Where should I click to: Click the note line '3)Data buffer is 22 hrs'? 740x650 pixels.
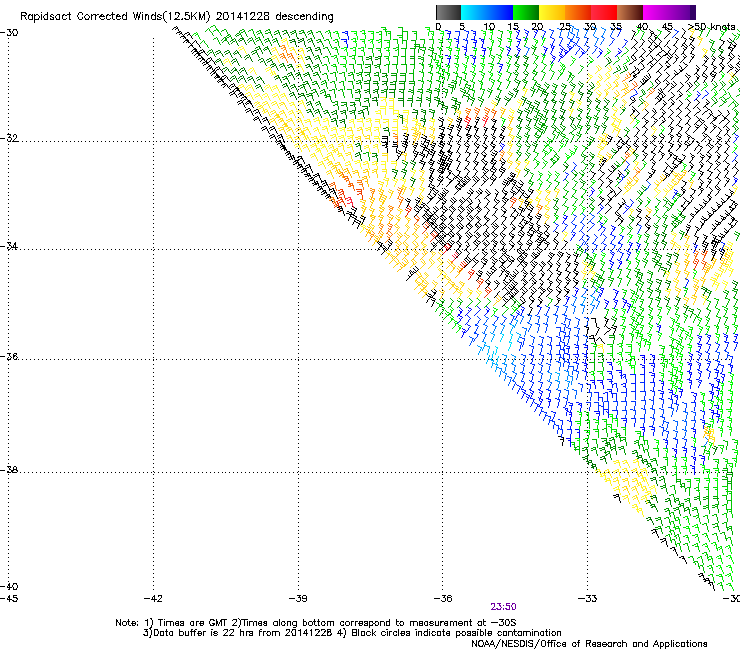click(238, 633)
